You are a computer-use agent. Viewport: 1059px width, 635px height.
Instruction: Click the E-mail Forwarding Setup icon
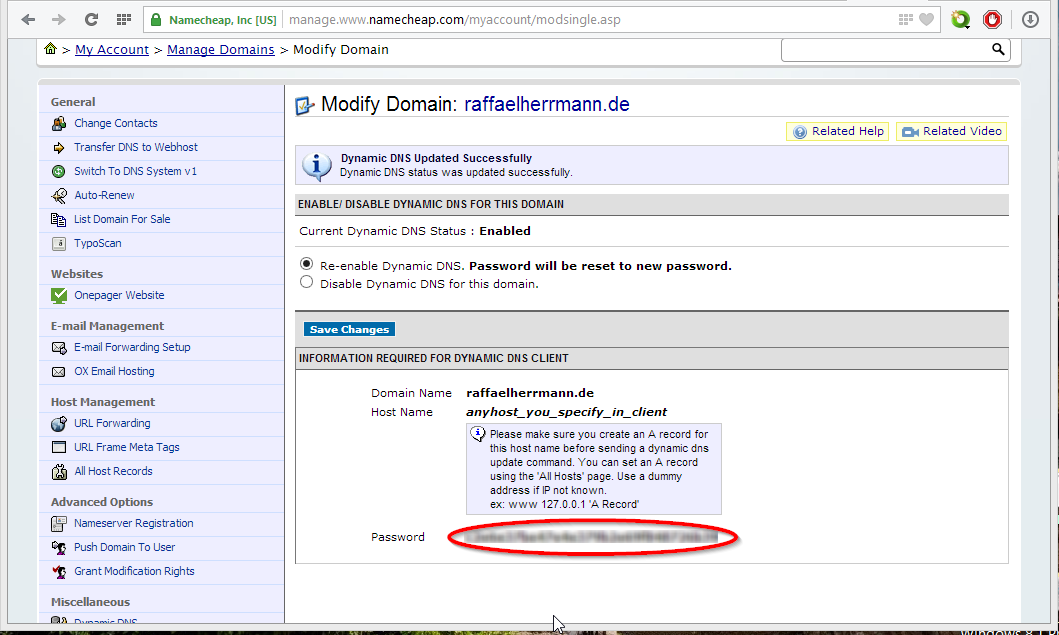coord(59,347)
